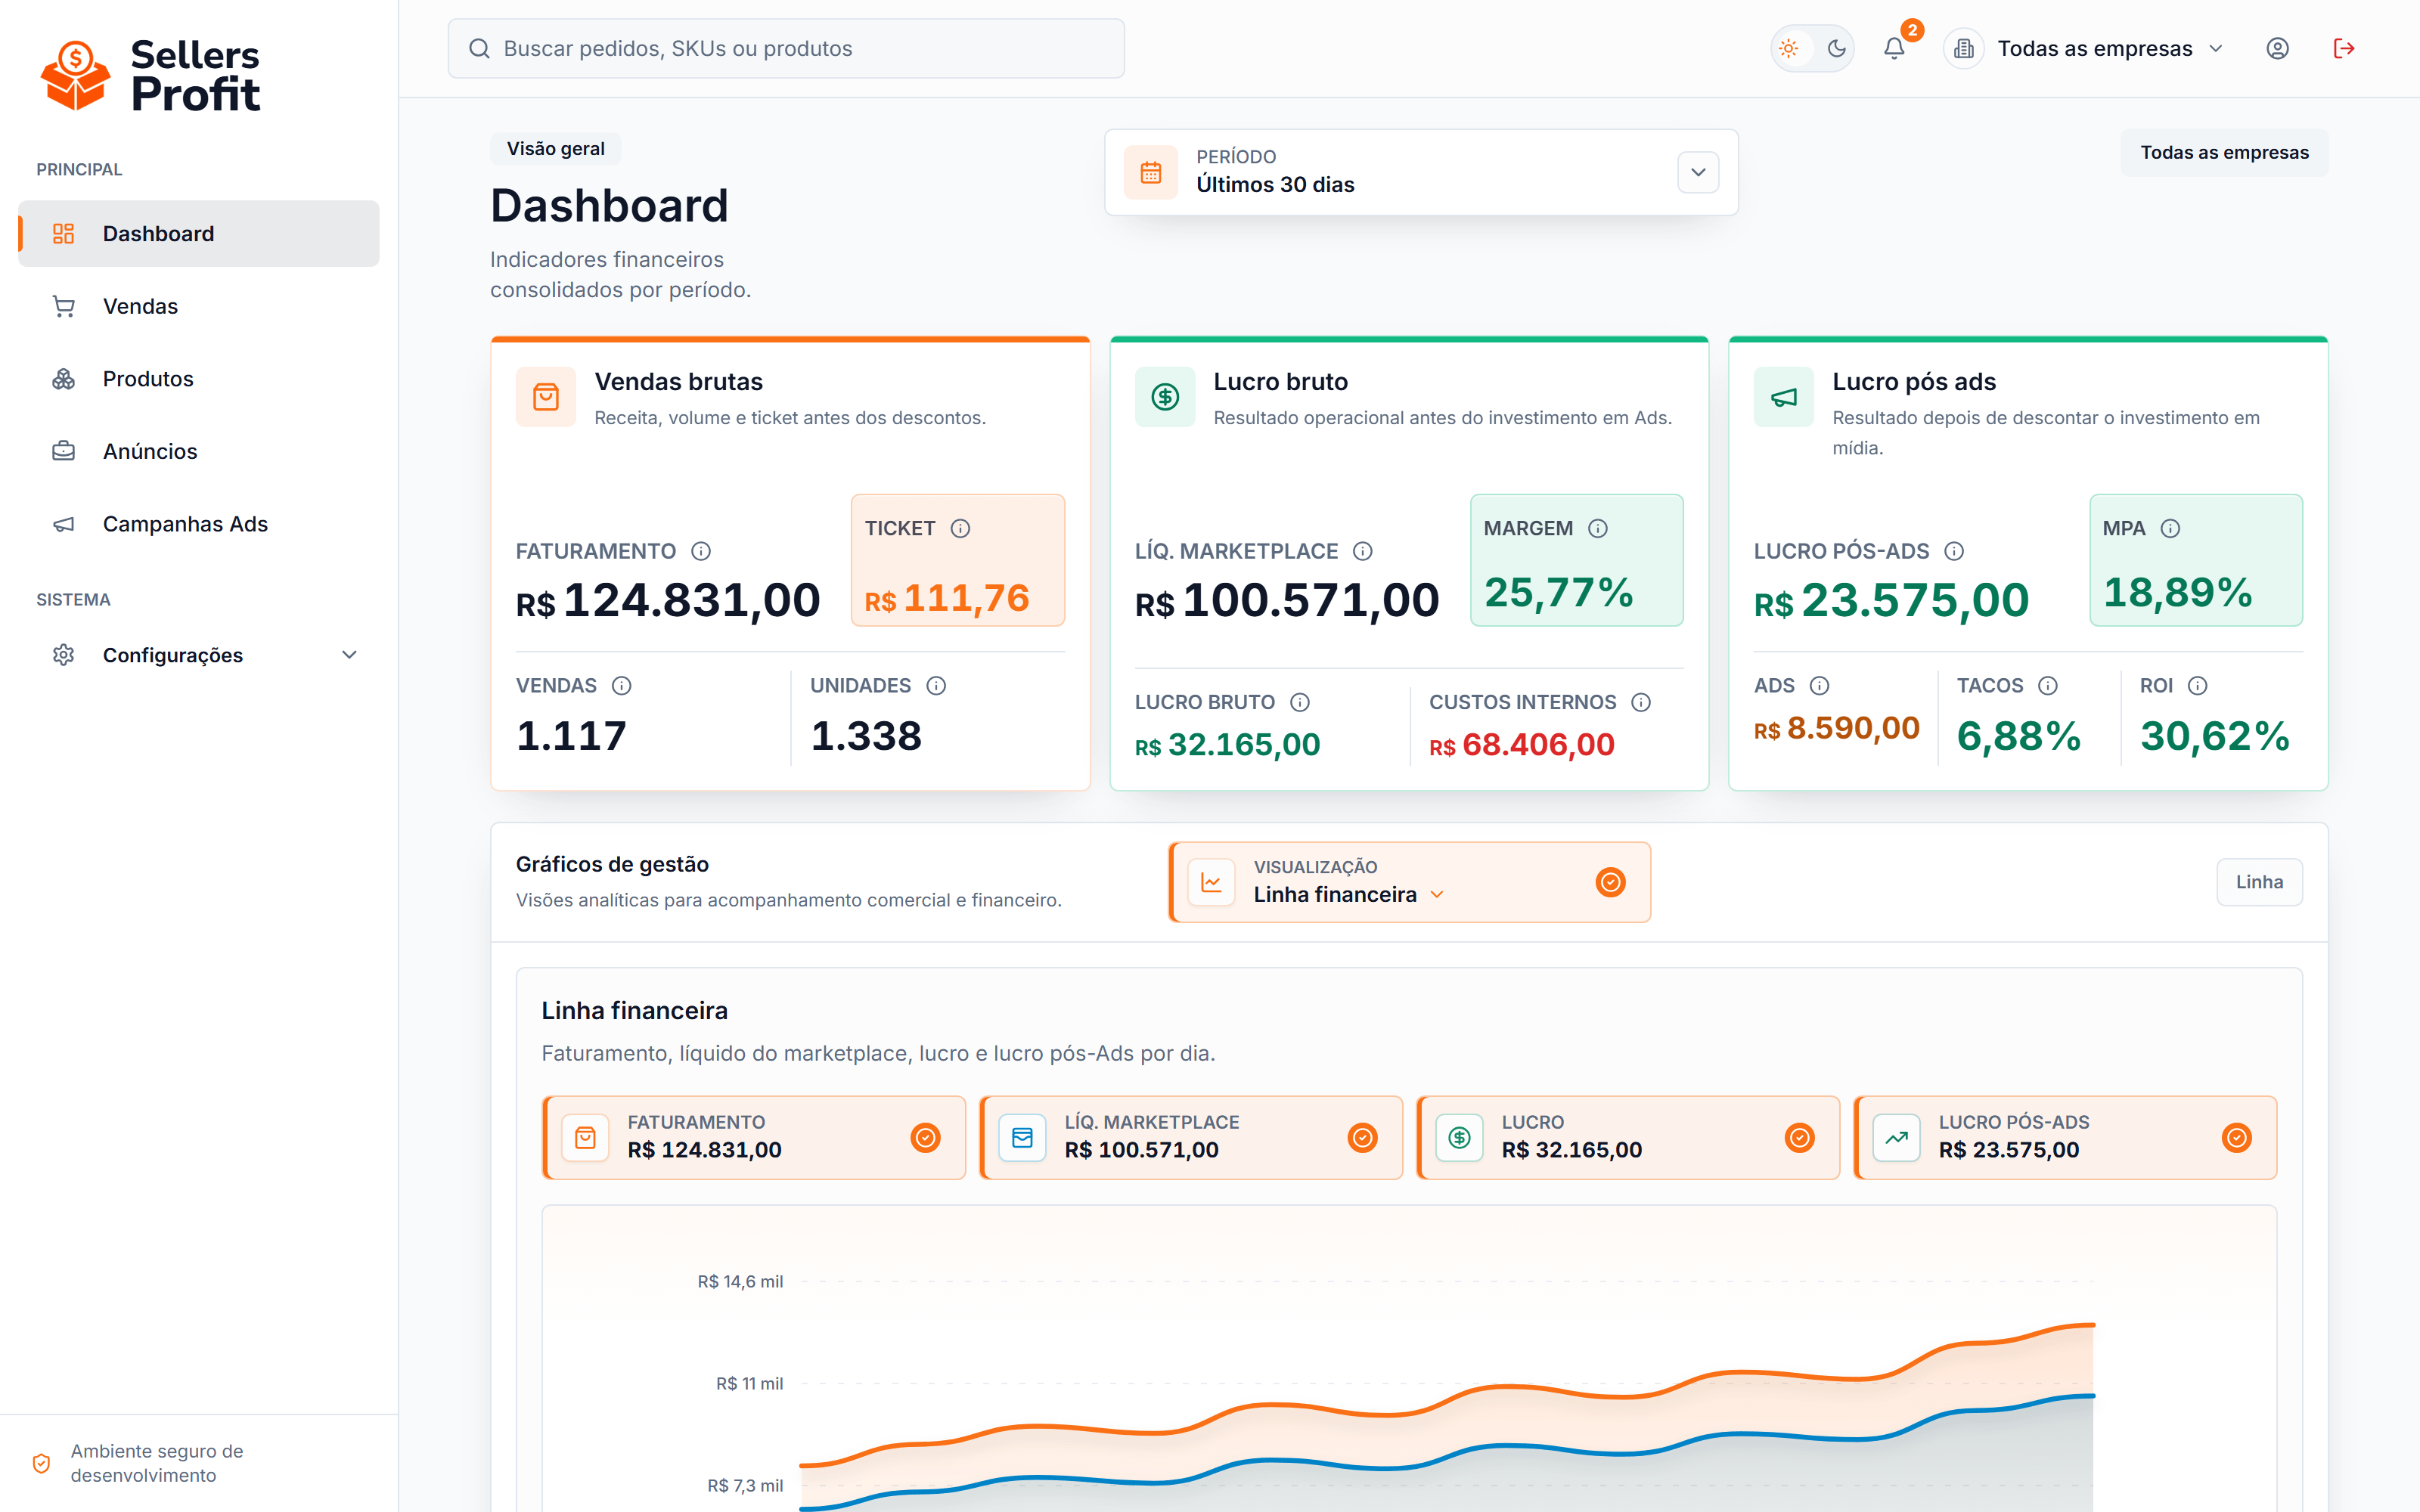Open Todas as empresas header dropdown
Viewport: 2420px width, 1512px height.
click(2084, 48)
